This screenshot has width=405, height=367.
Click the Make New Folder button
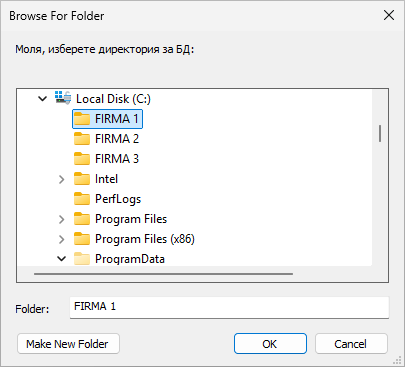click(x=68, y=343)
